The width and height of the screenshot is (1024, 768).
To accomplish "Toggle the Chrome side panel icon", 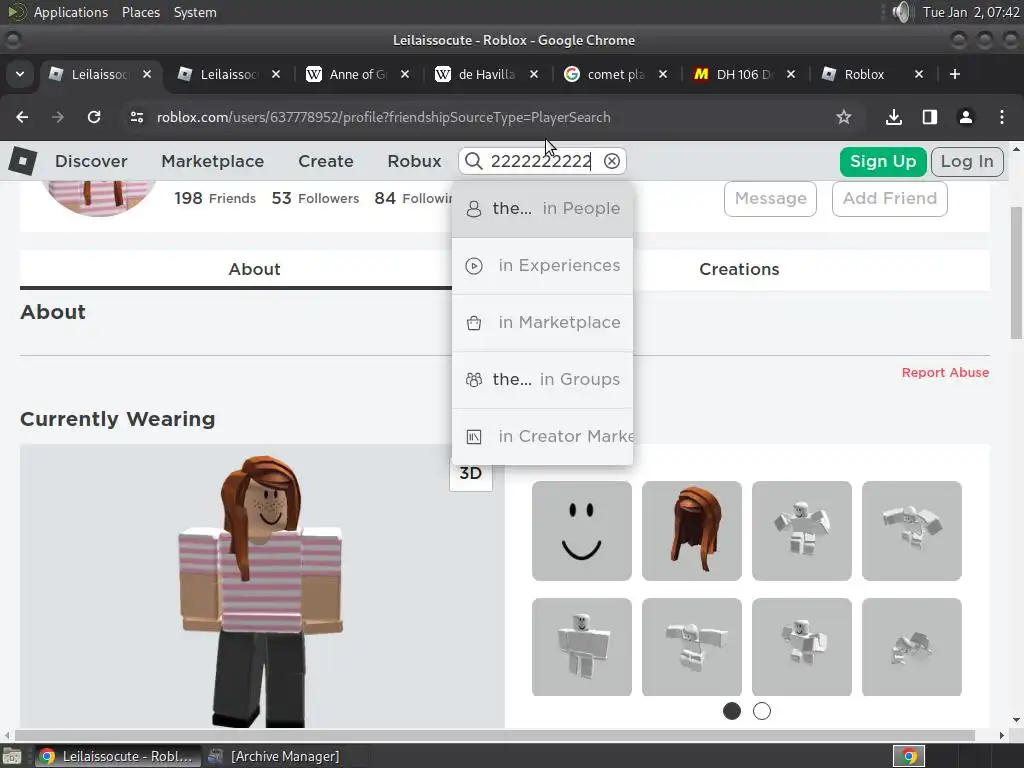I will point(930,117).
